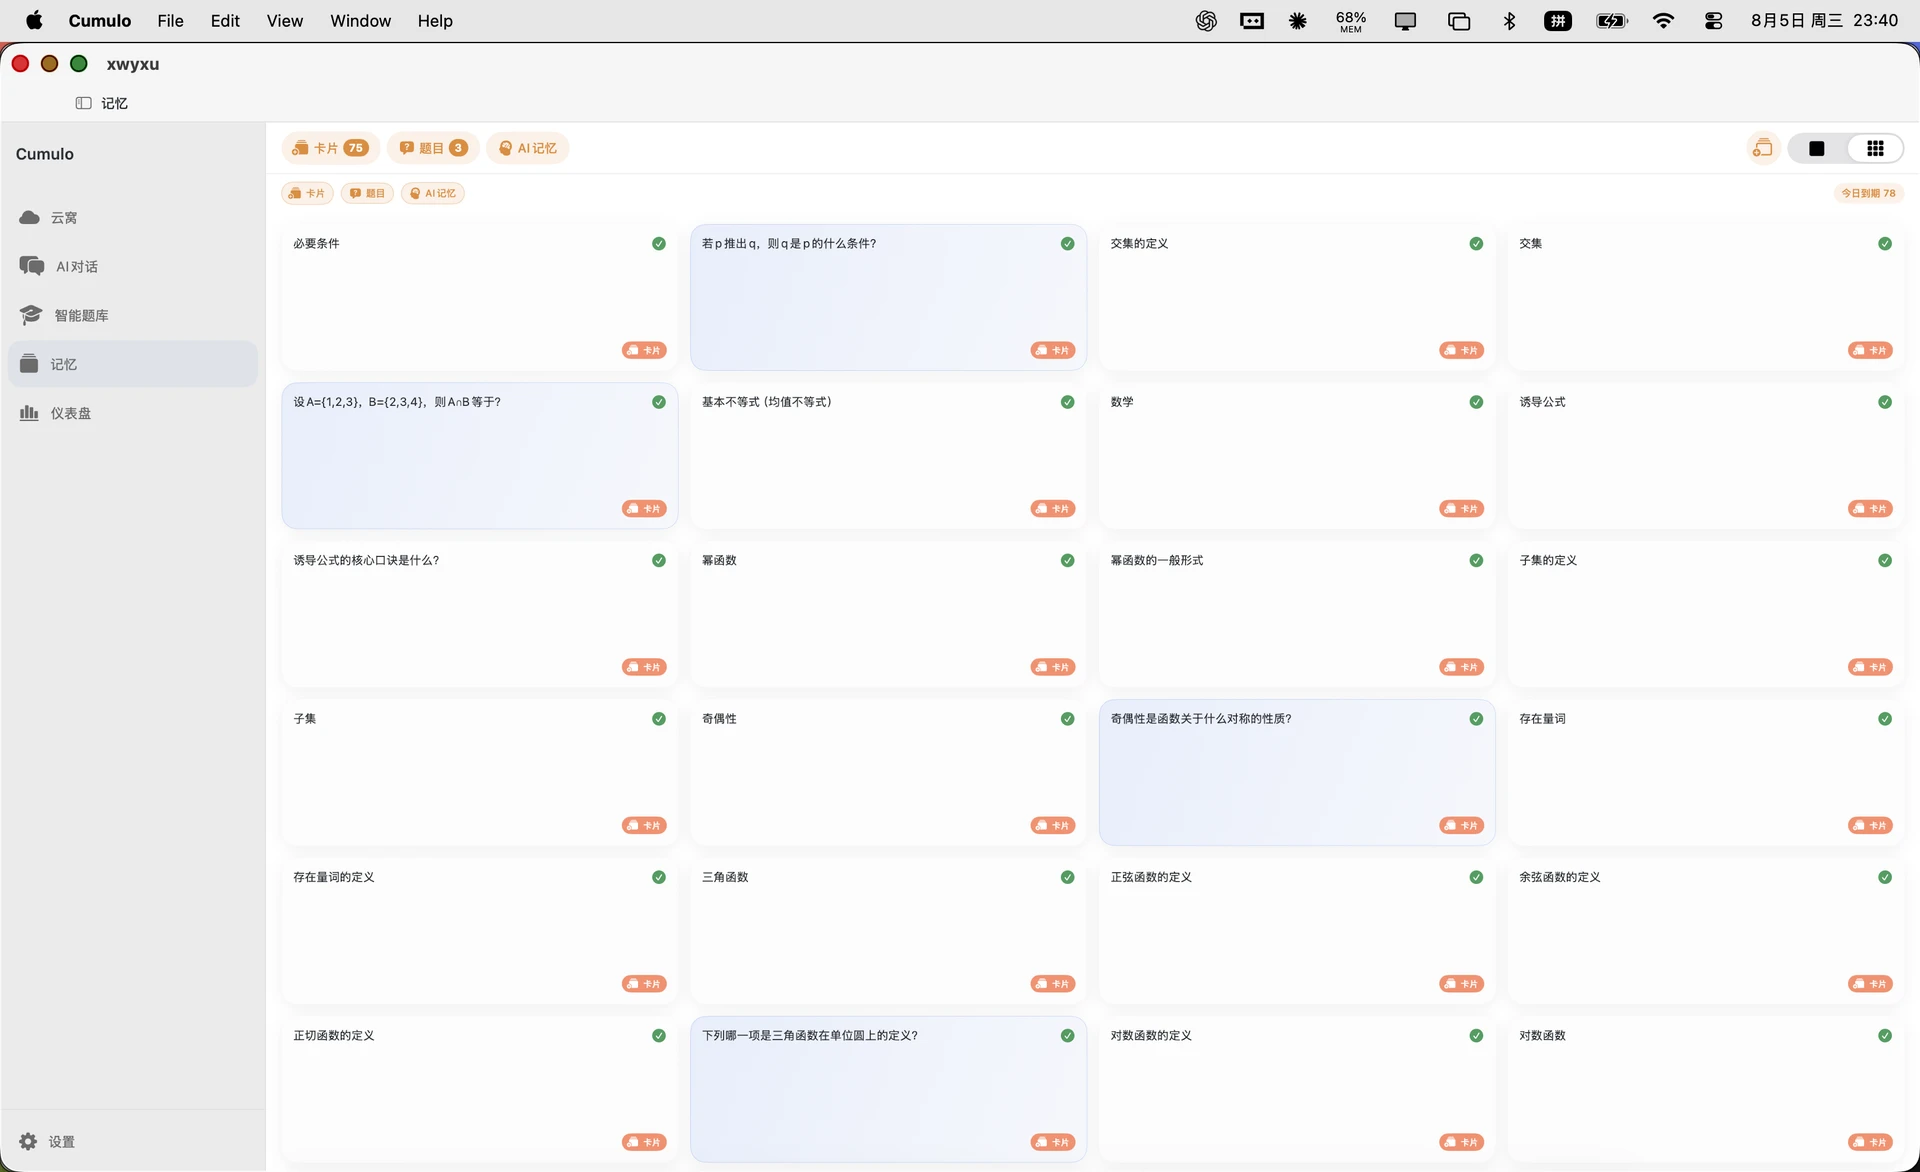Open the View menu
The image size is (1920, 1172).
pyautogui.click(x=284, y=20)
